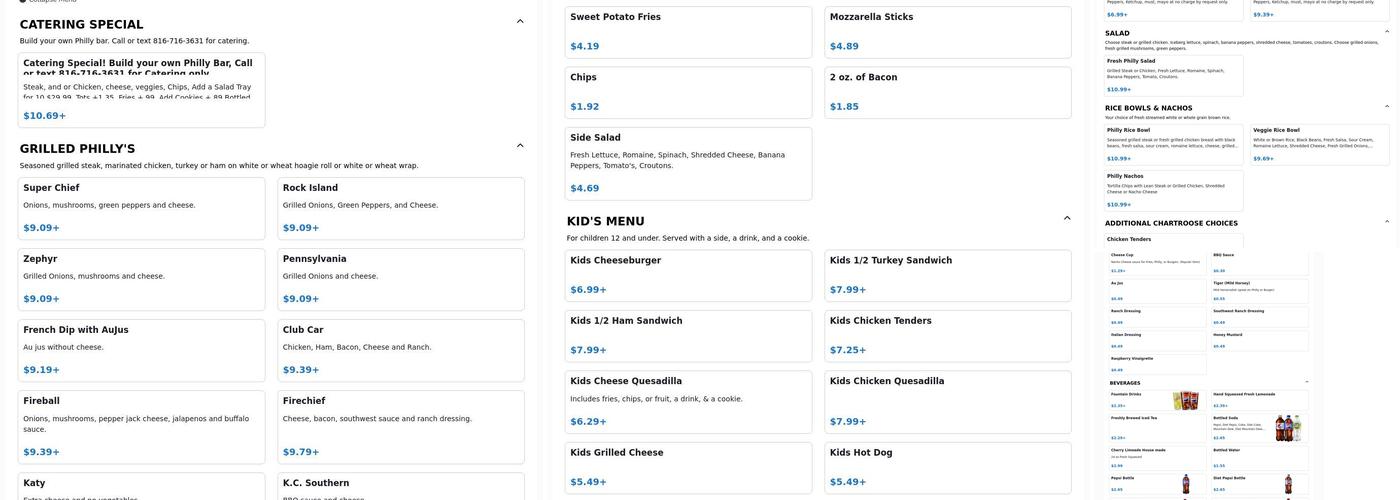The image size is (1400, 500).
Task: Click the Diet Pepsi Bottle image
Action: click(1289, 485)
